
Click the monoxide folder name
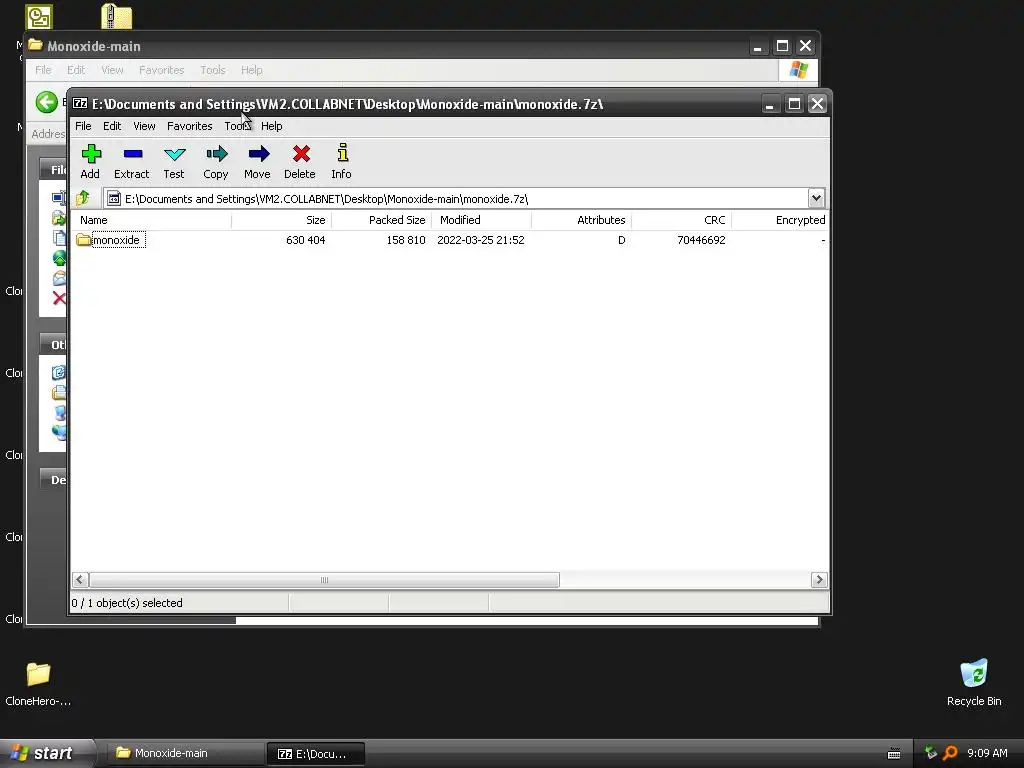click(116, 240)
